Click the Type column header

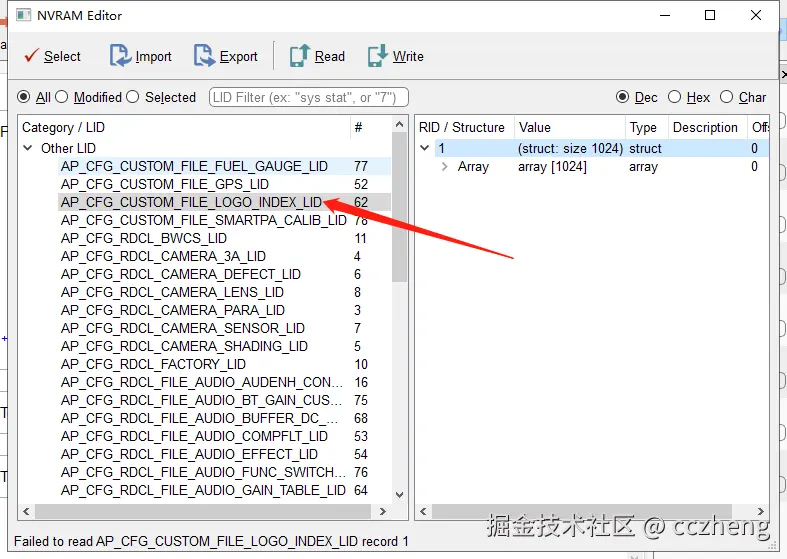point(647,127)
